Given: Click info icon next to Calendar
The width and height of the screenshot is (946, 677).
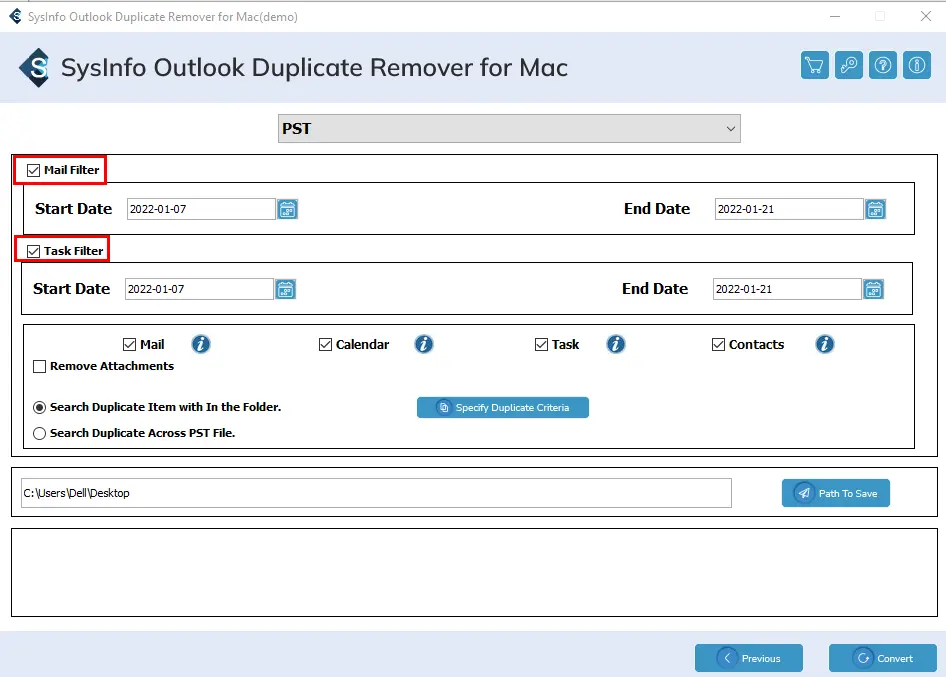Looking at the screenshot, I should coord(424,345).
